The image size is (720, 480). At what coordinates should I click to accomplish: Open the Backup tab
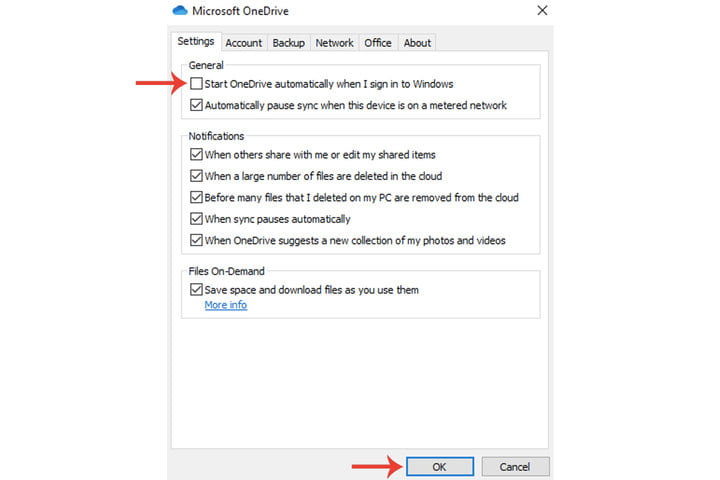click(x=289, y=43)
